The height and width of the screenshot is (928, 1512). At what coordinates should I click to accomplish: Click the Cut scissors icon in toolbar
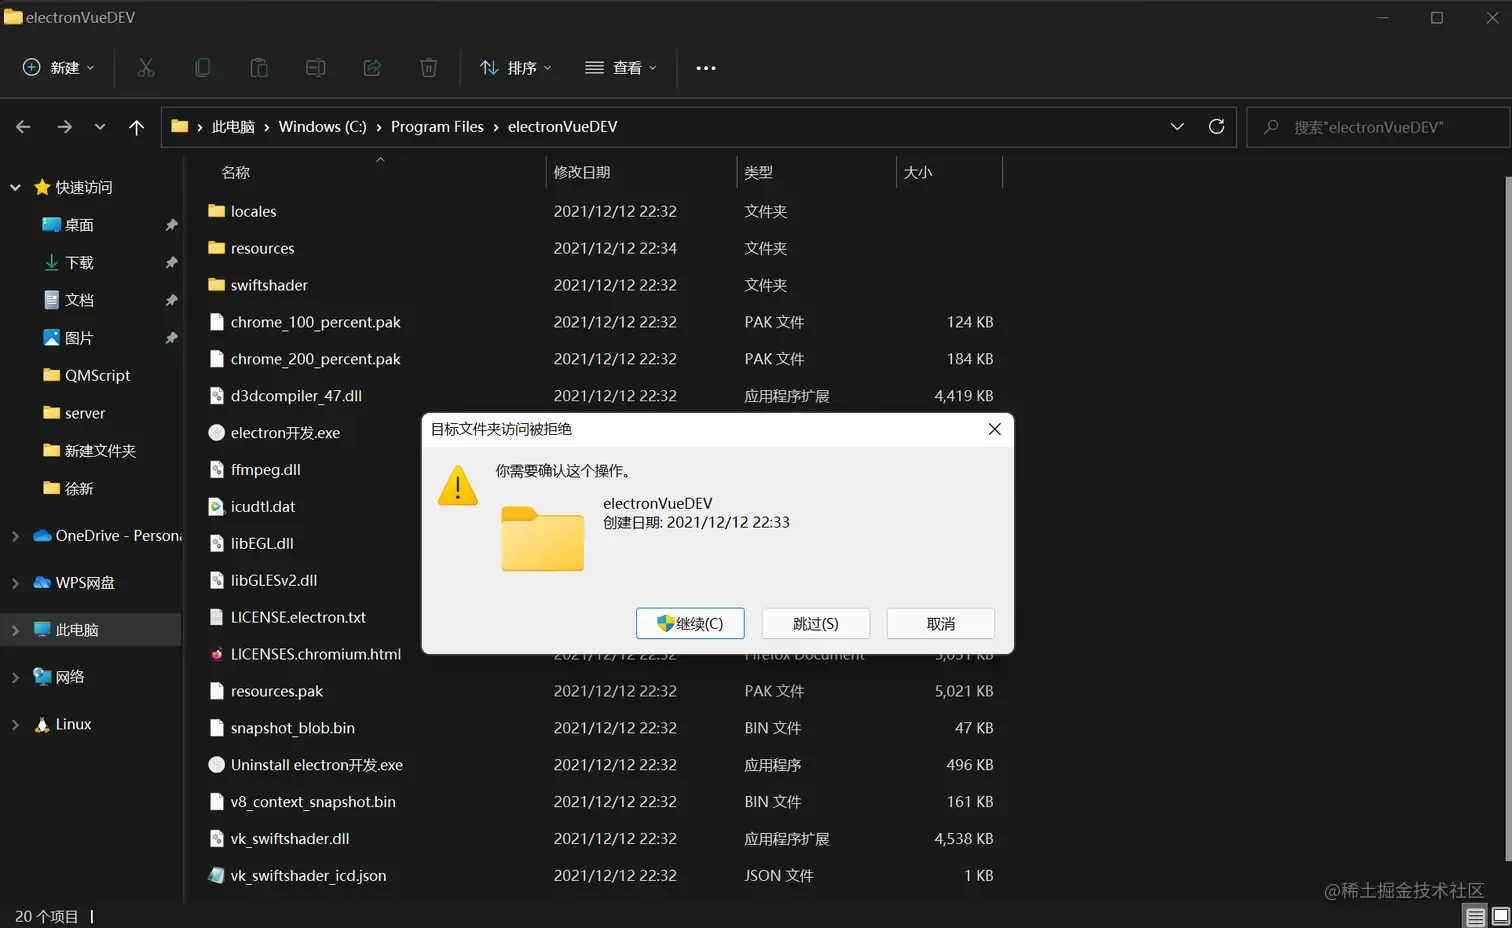tap(146, 68)
